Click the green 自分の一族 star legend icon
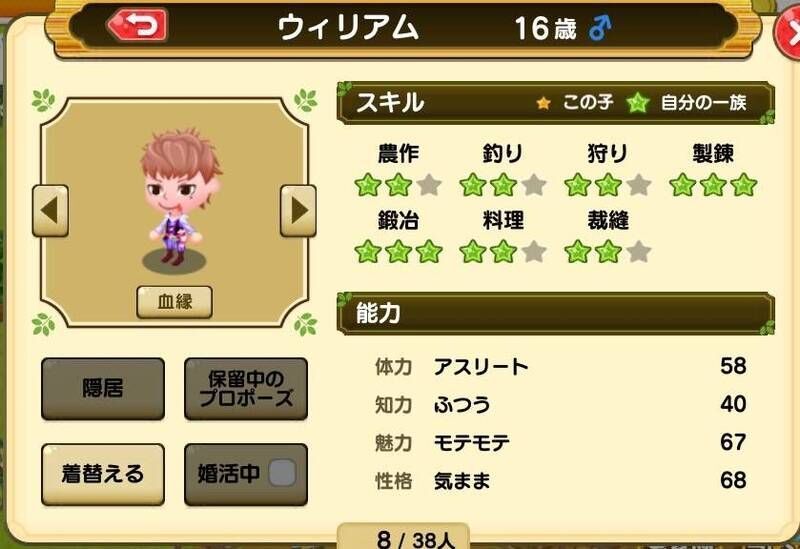Viewport: 800px width, 549px height. pyautogui.click(x=638, y=103)
